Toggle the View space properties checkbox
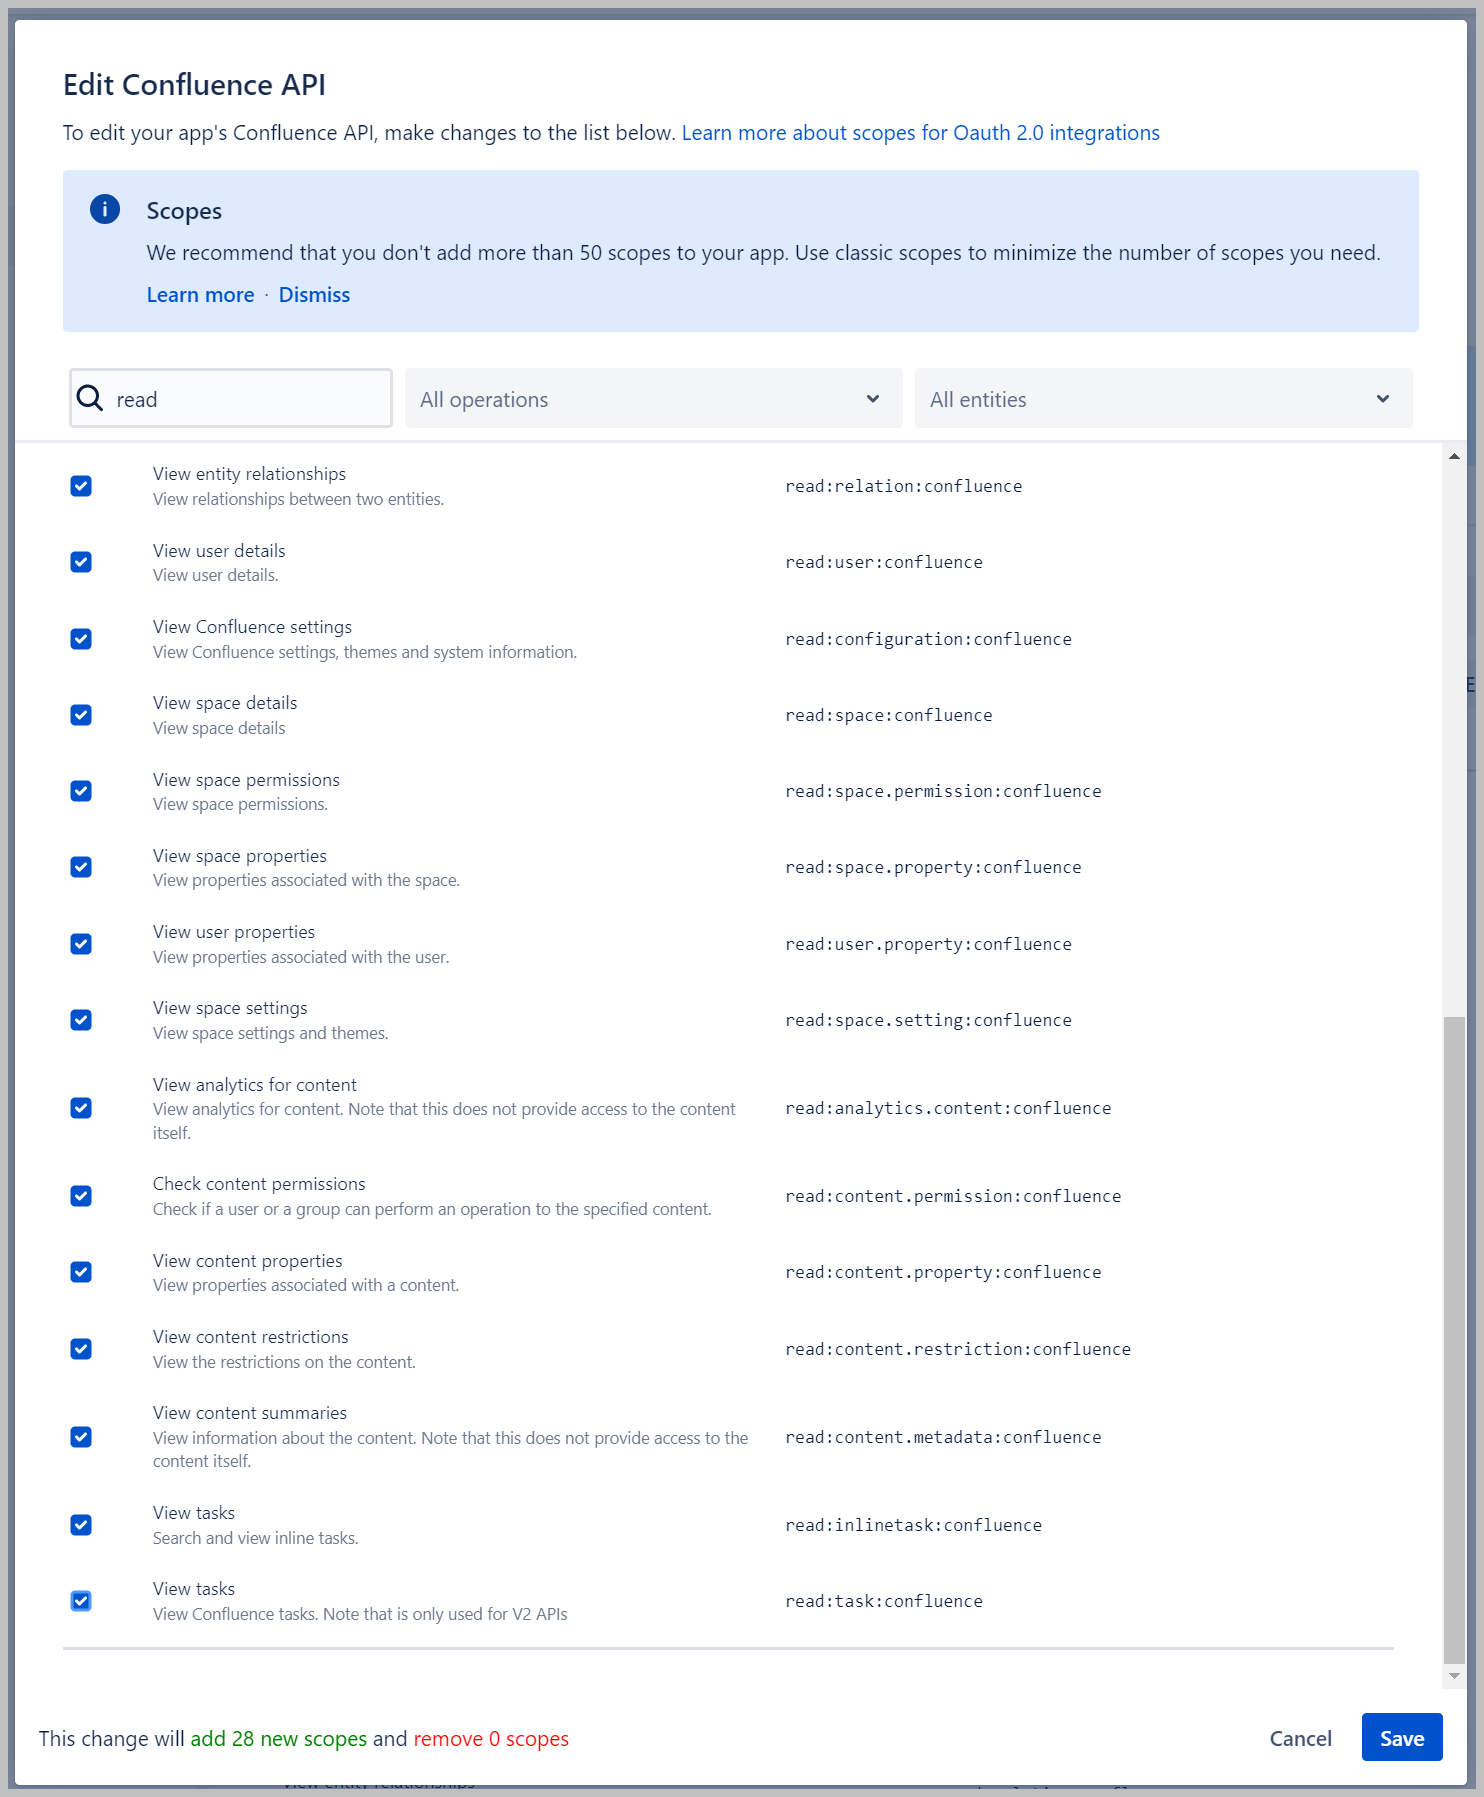The height and width of the screenshot is (1797, 1484). pyautogui.click(x=81, y=867)
